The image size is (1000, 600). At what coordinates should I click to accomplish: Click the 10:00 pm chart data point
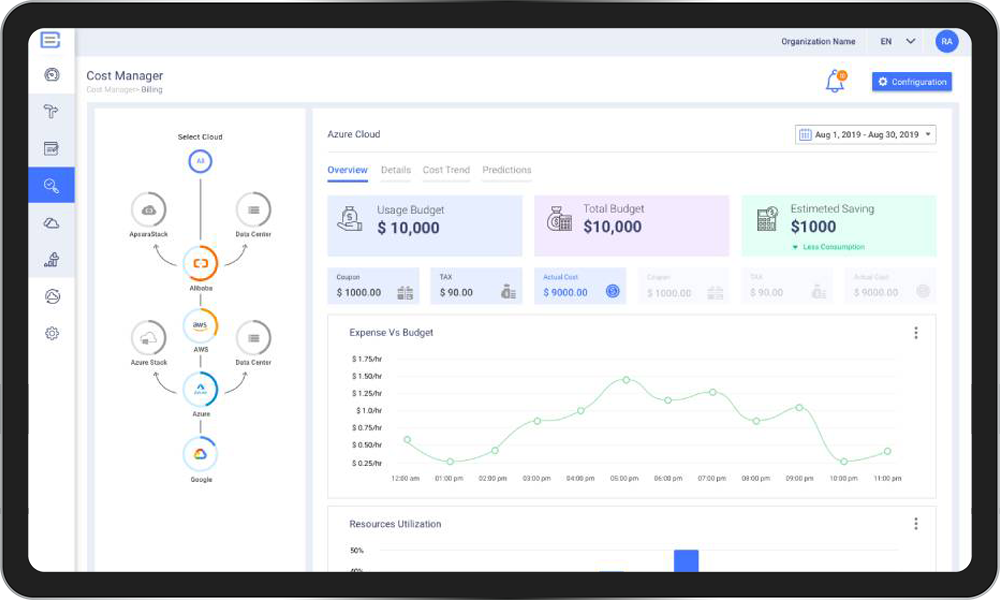pyautogui.click(x=844, y=461)
